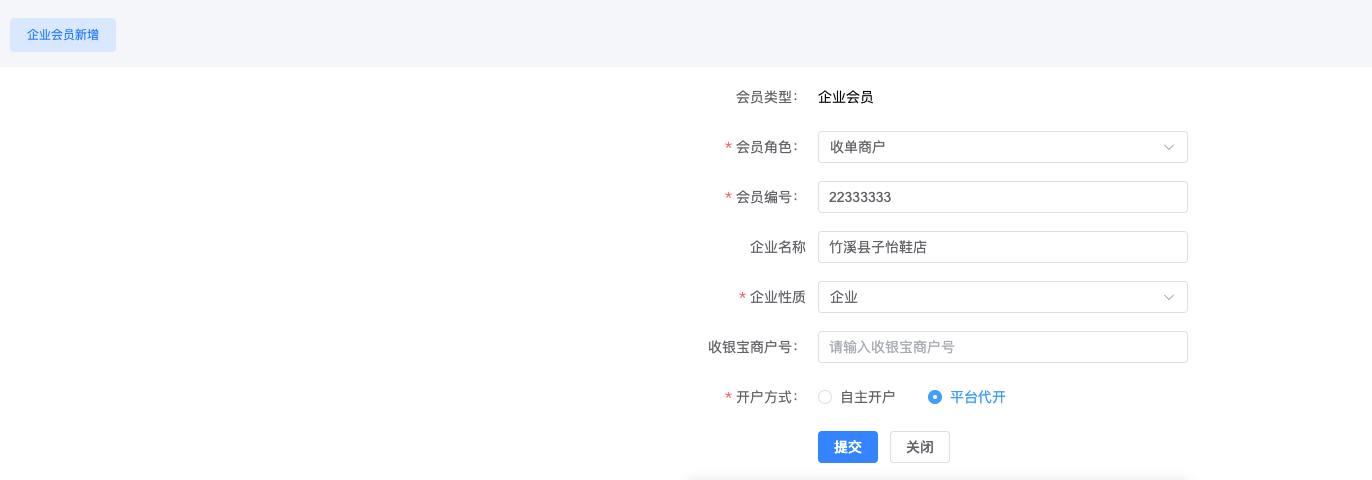Click the chevron icon in 企业性质 field
Screen dimensions: 1372x480
pyautogui.click(x=1168, y=297)
